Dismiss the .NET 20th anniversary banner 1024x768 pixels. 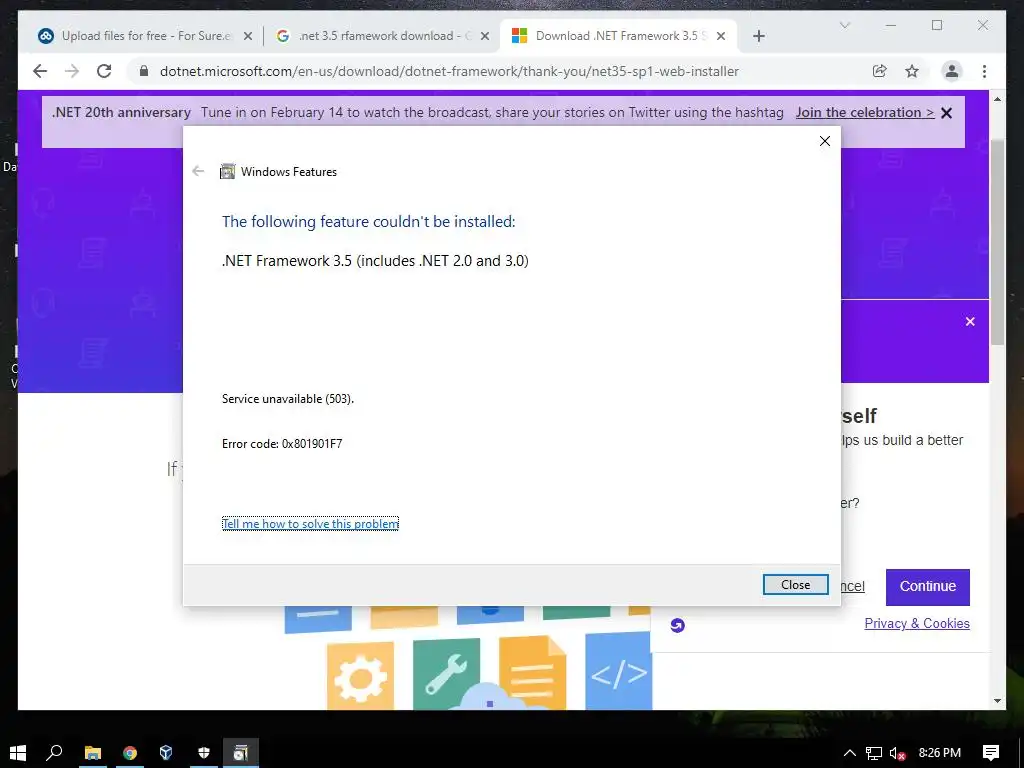pos(946,113)
